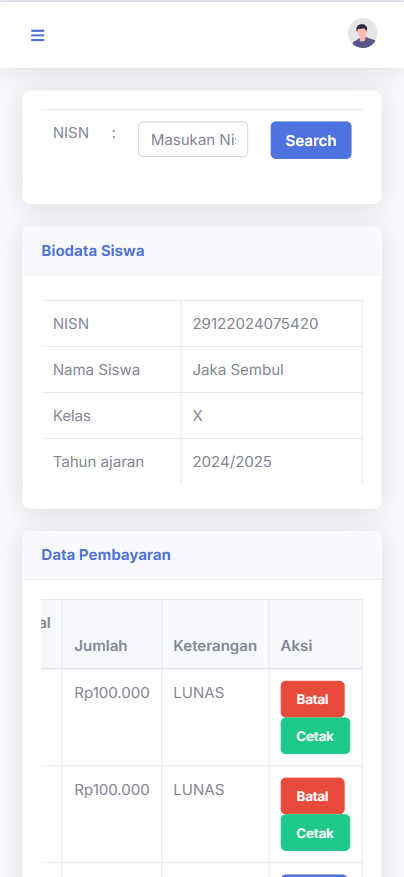Image resolution: width=404 pixels, height=877 pixels.
Task: Select the second row LUNAS status cell
Action: pyautogui.click(x=215, y=814)
